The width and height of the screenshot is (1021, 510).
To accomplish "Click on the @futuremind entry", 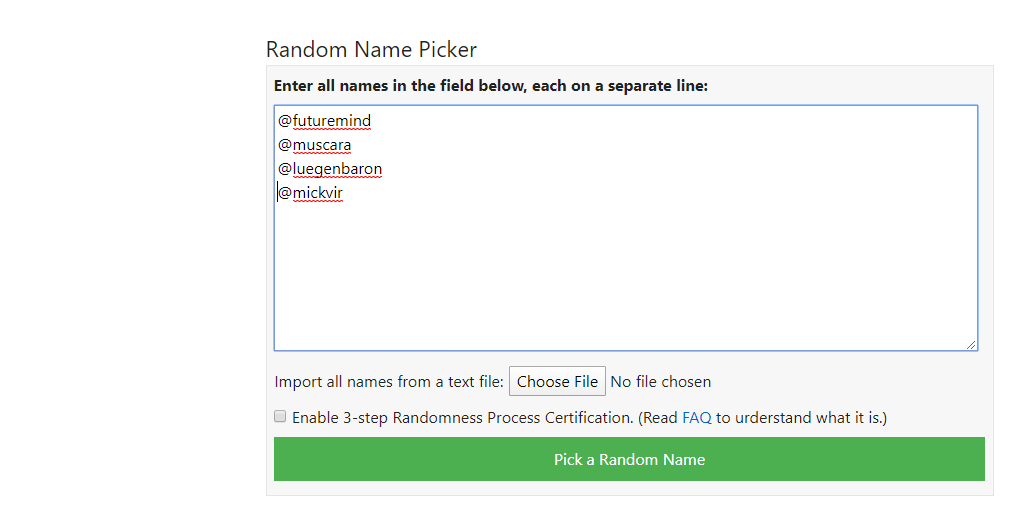I will coord(324,121).
